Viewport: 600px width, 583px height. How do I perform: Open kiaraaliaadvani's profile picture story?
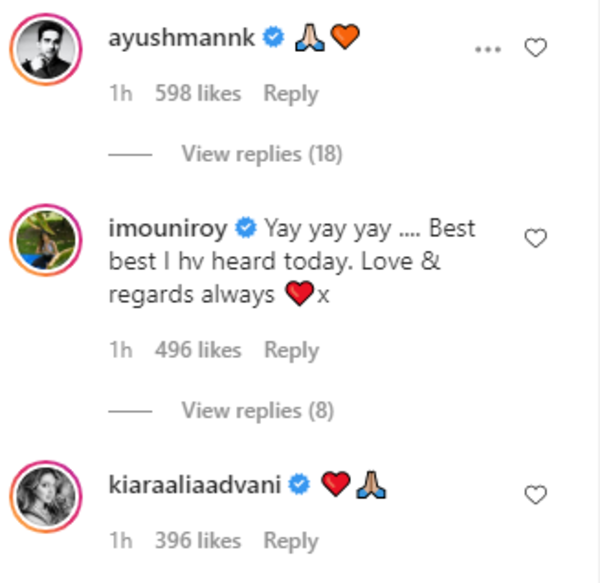[x=46, y=496]
